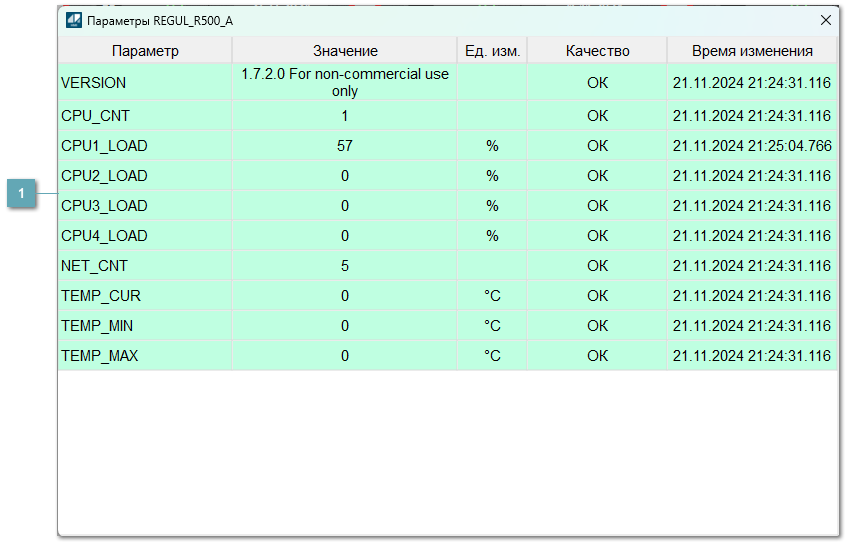This screenshot has width=852, height=545.
Task: Click the % unit of CPU3_LOAD
Action: (492, 205)
